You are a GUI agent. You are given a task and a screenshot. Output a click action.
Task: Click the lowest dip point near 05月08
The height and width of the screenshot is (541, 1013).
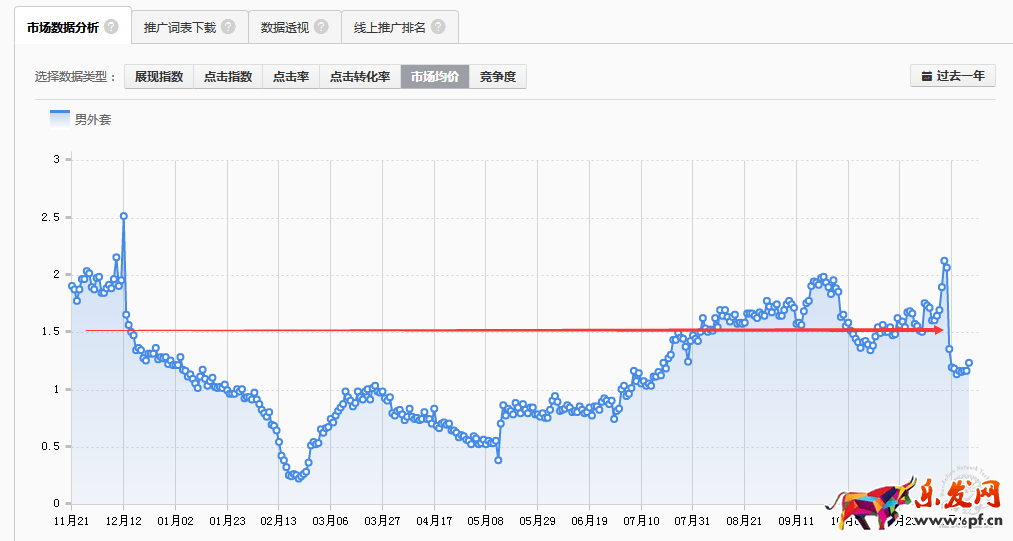[x=498, y=460]
